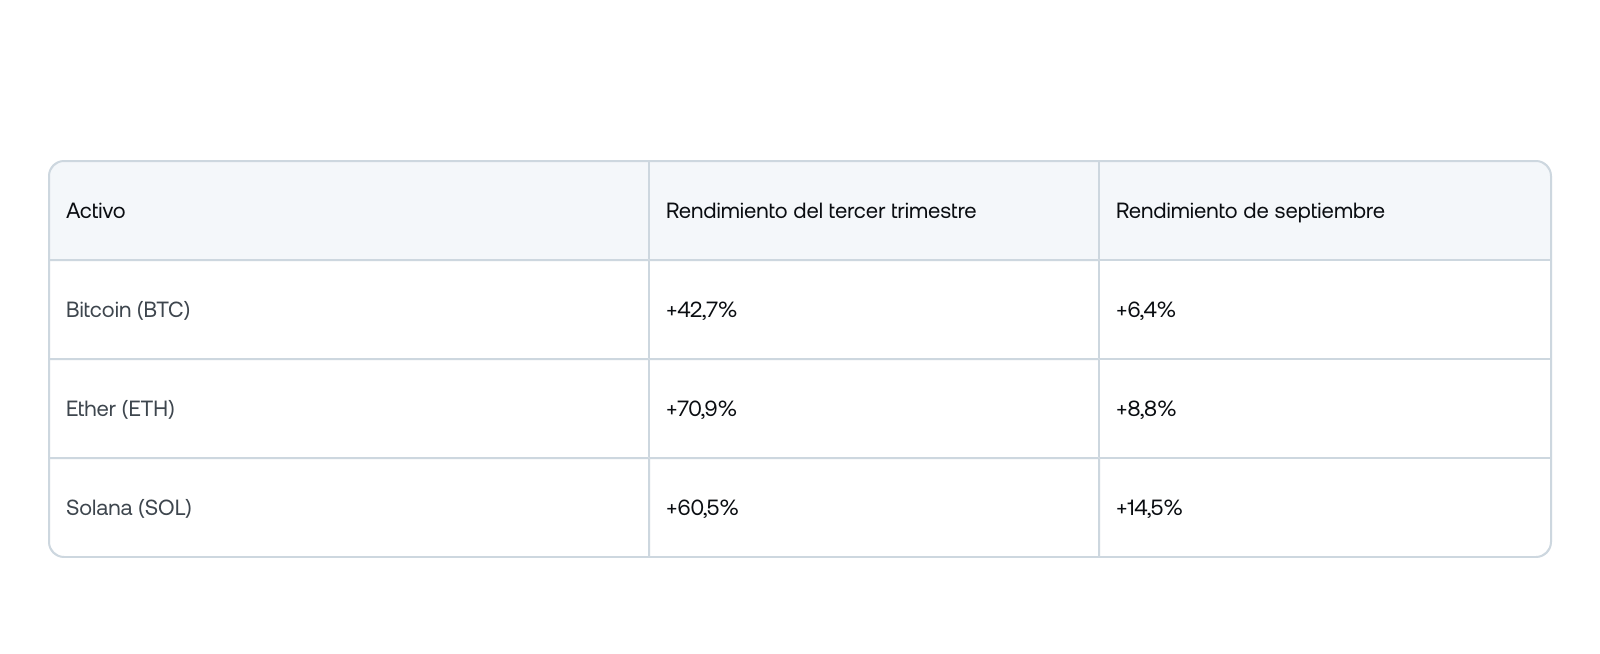1600x654 pixels.
Task: Select the +14,5% September value
Action: [x=1149, y=508]
